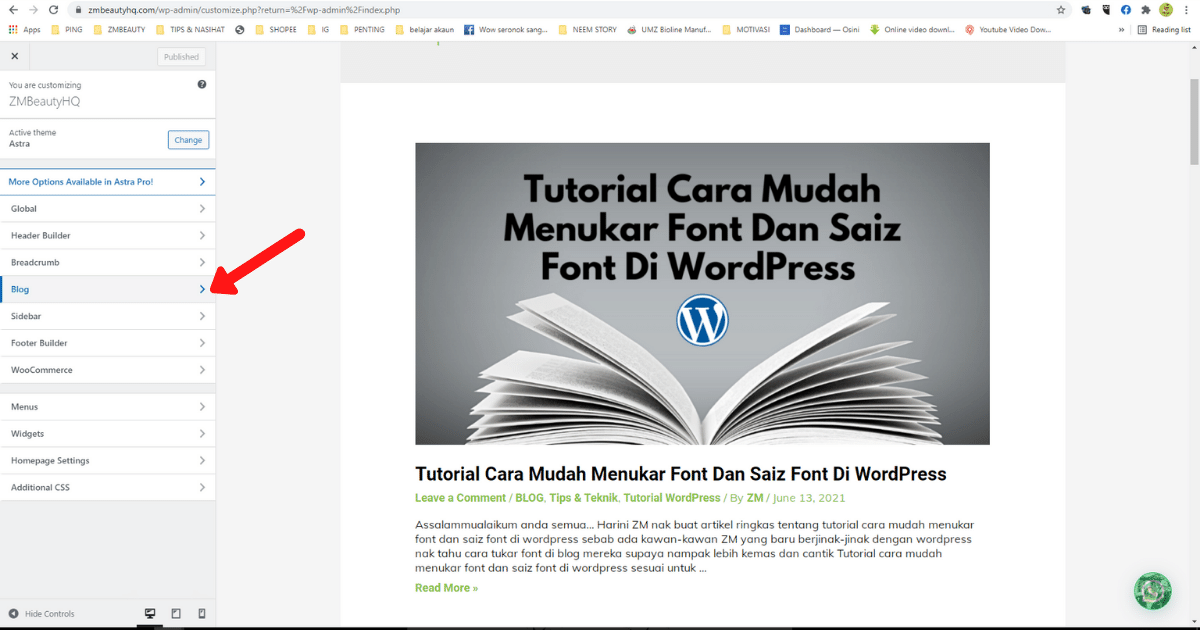View site information lock icon

click(79, 10)
